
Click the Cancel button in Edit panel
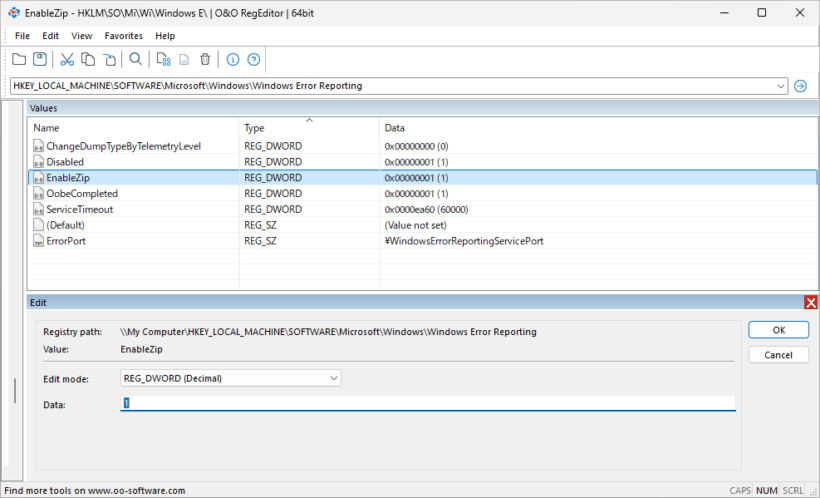[x=779, y=355]
